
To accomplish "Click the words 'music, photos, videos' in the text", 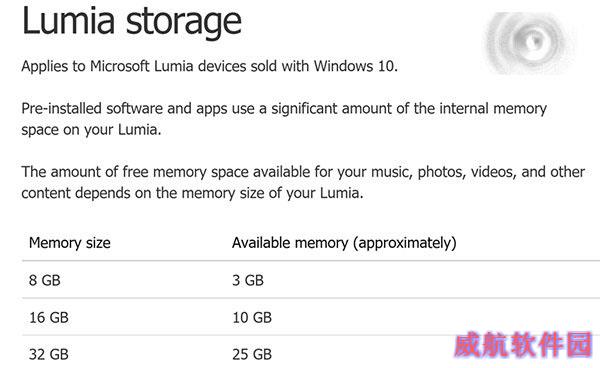I will (443, 172).
